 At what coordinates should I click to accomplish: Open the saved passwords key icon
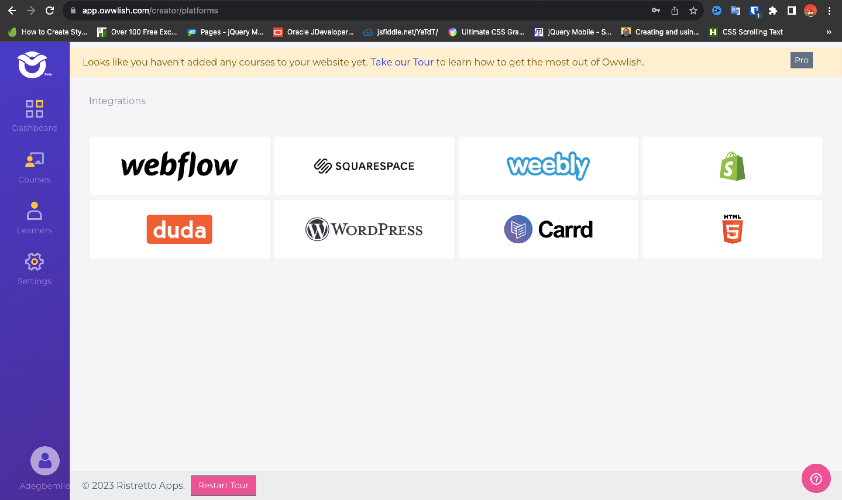point(656,11)
